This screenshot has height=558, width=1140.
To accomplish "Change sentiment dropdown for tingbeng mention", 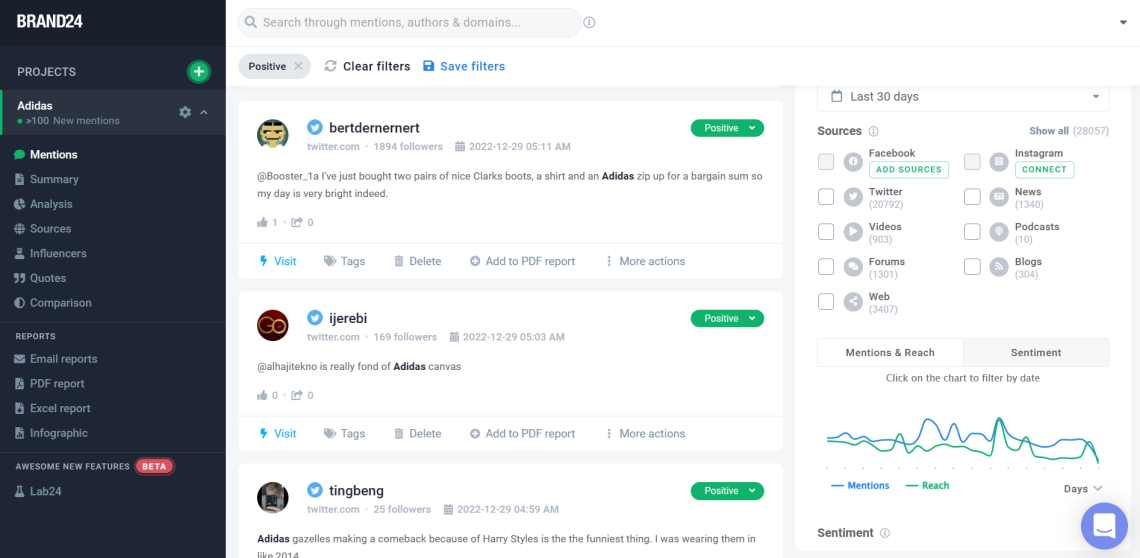I will pyautogui.click(x=727, y=491).
